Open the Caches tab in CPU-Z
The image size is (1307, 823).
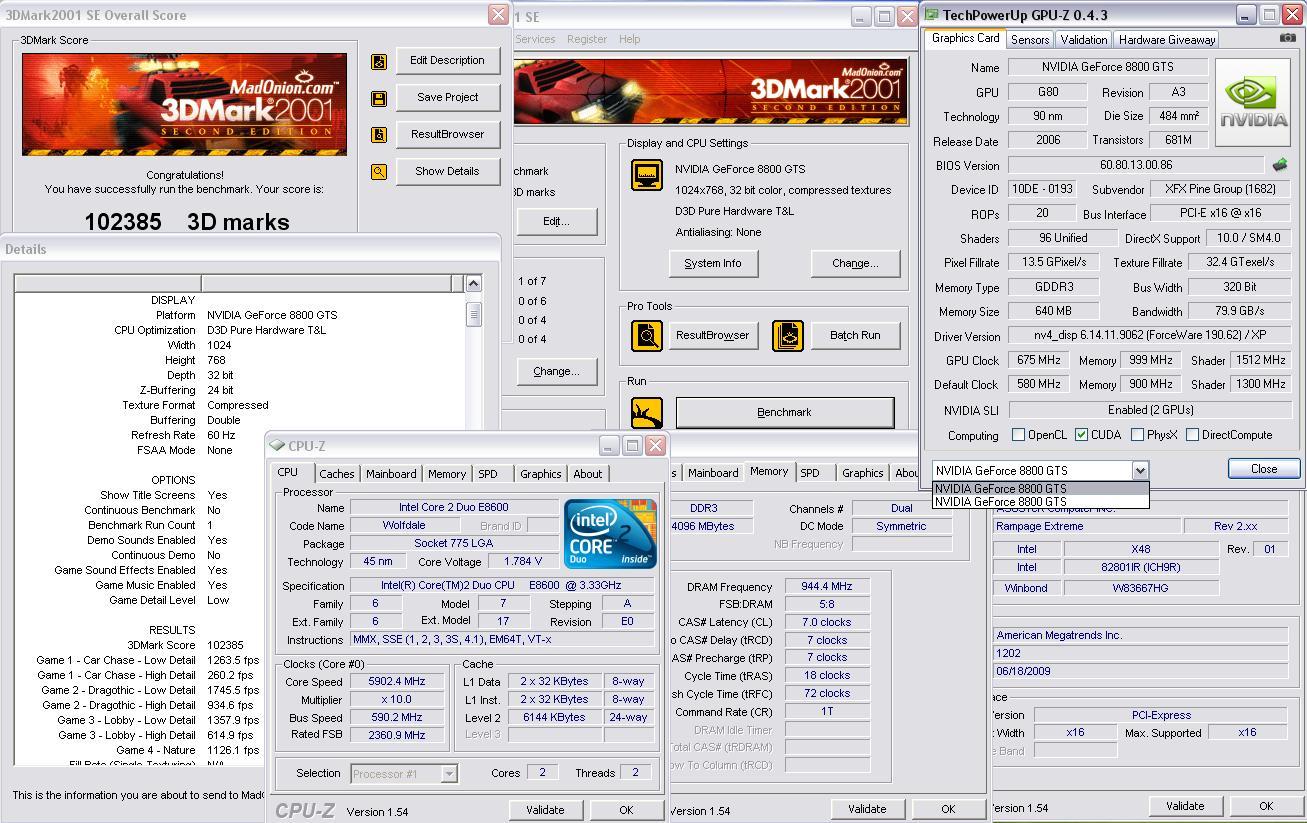pyautogui.click(x=336, y=474)
